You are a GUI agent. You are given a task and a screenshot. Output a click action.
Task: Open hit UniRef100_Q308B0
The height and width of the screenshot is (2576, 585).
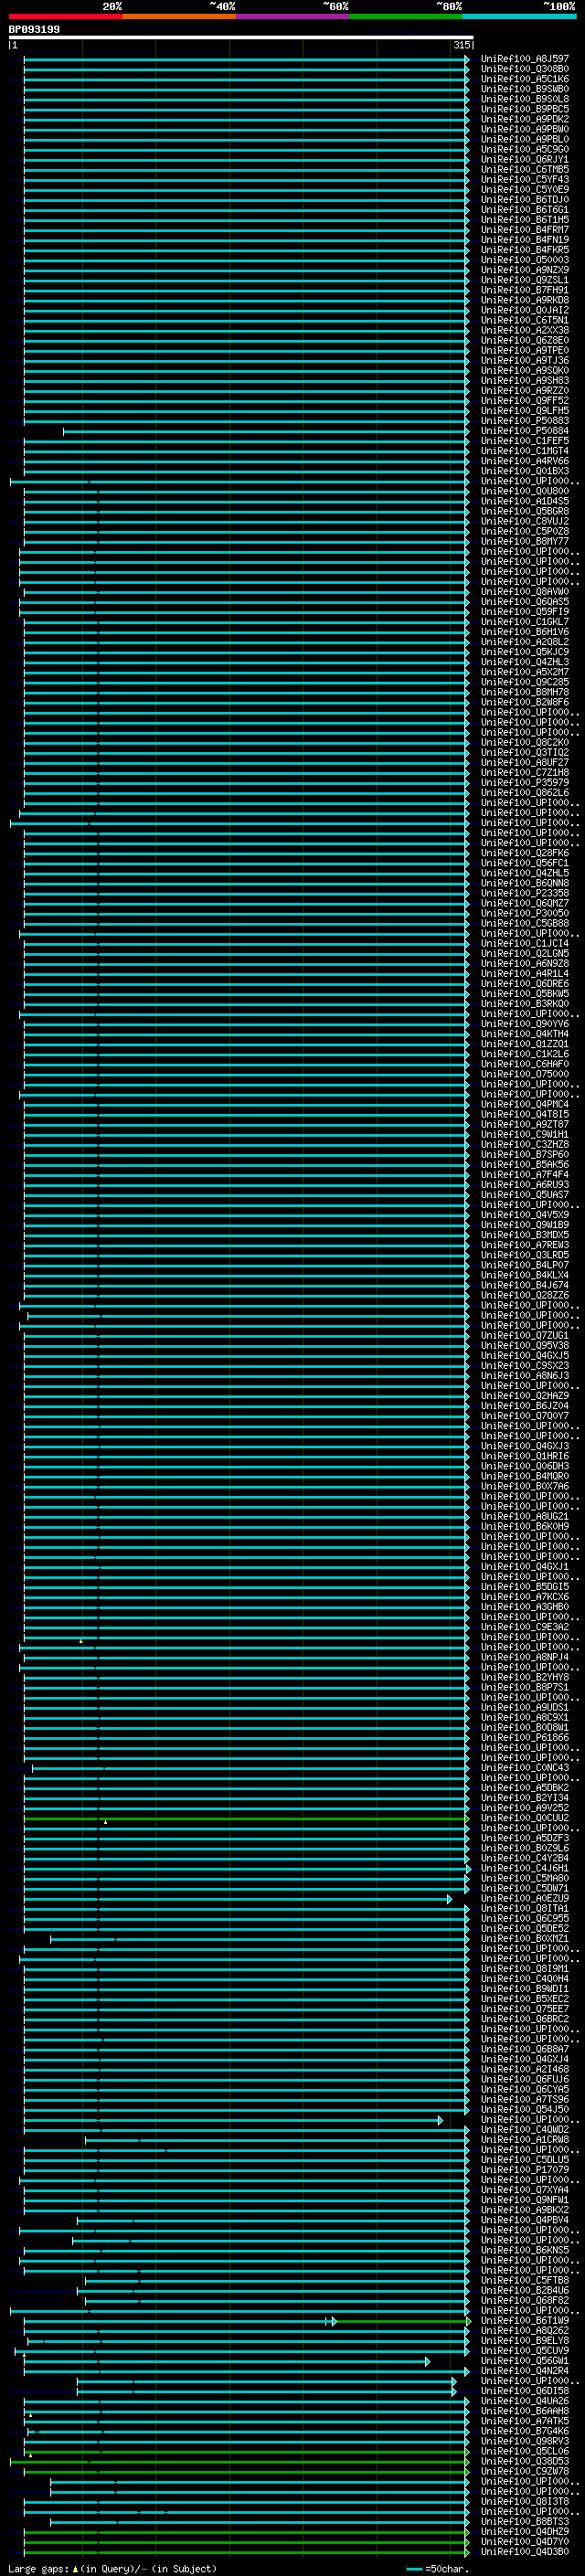click(x=525, y=69)
